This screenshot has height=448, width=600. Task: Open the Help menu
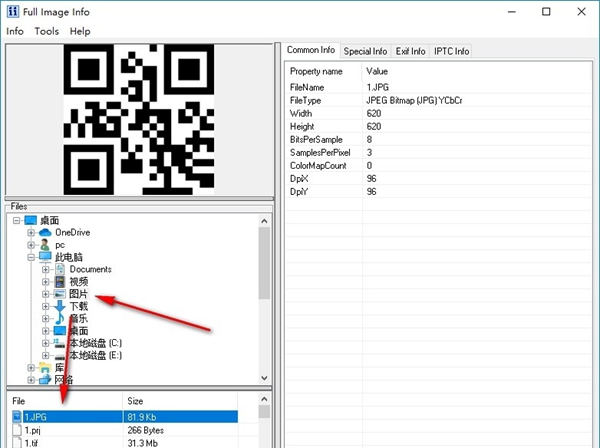coord(80,31)
